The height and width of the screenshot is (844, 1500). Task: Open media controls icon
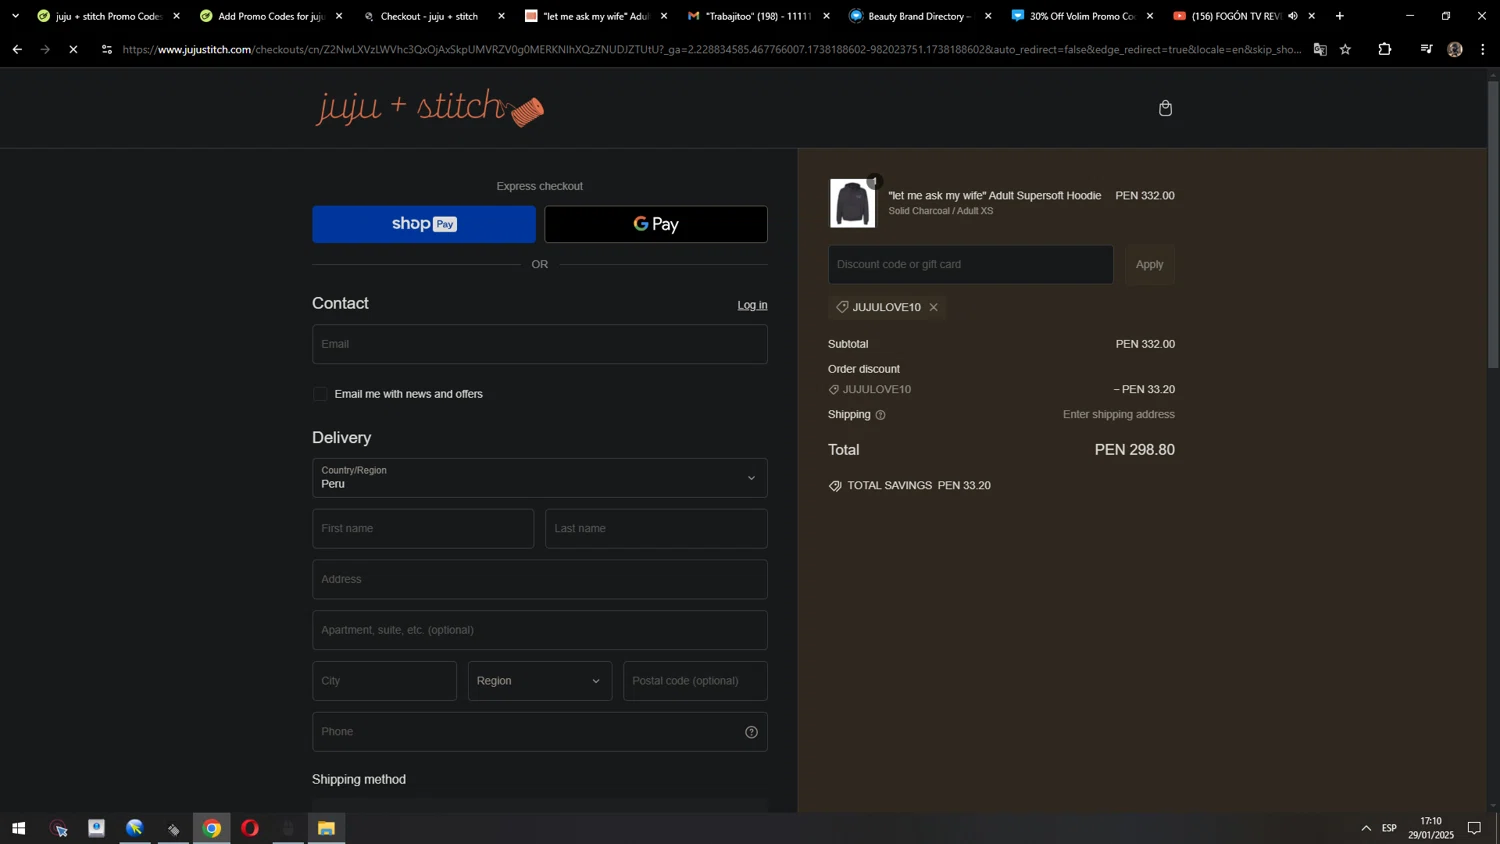[x=1426, y=49]
